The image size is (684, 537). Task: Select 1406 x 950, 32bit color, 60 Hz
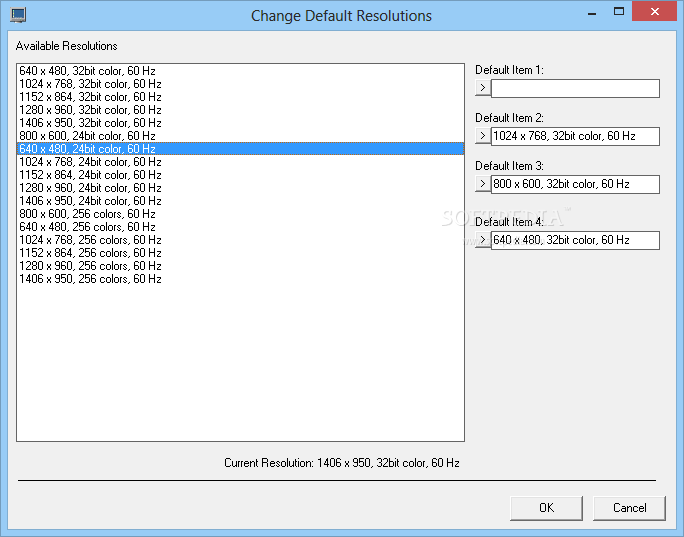pos(240,123)
